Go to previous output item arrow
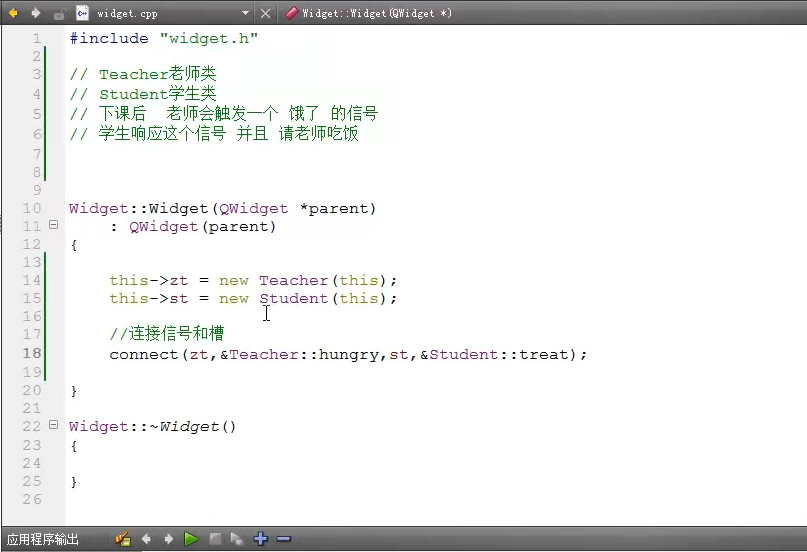 click(146, 539)
